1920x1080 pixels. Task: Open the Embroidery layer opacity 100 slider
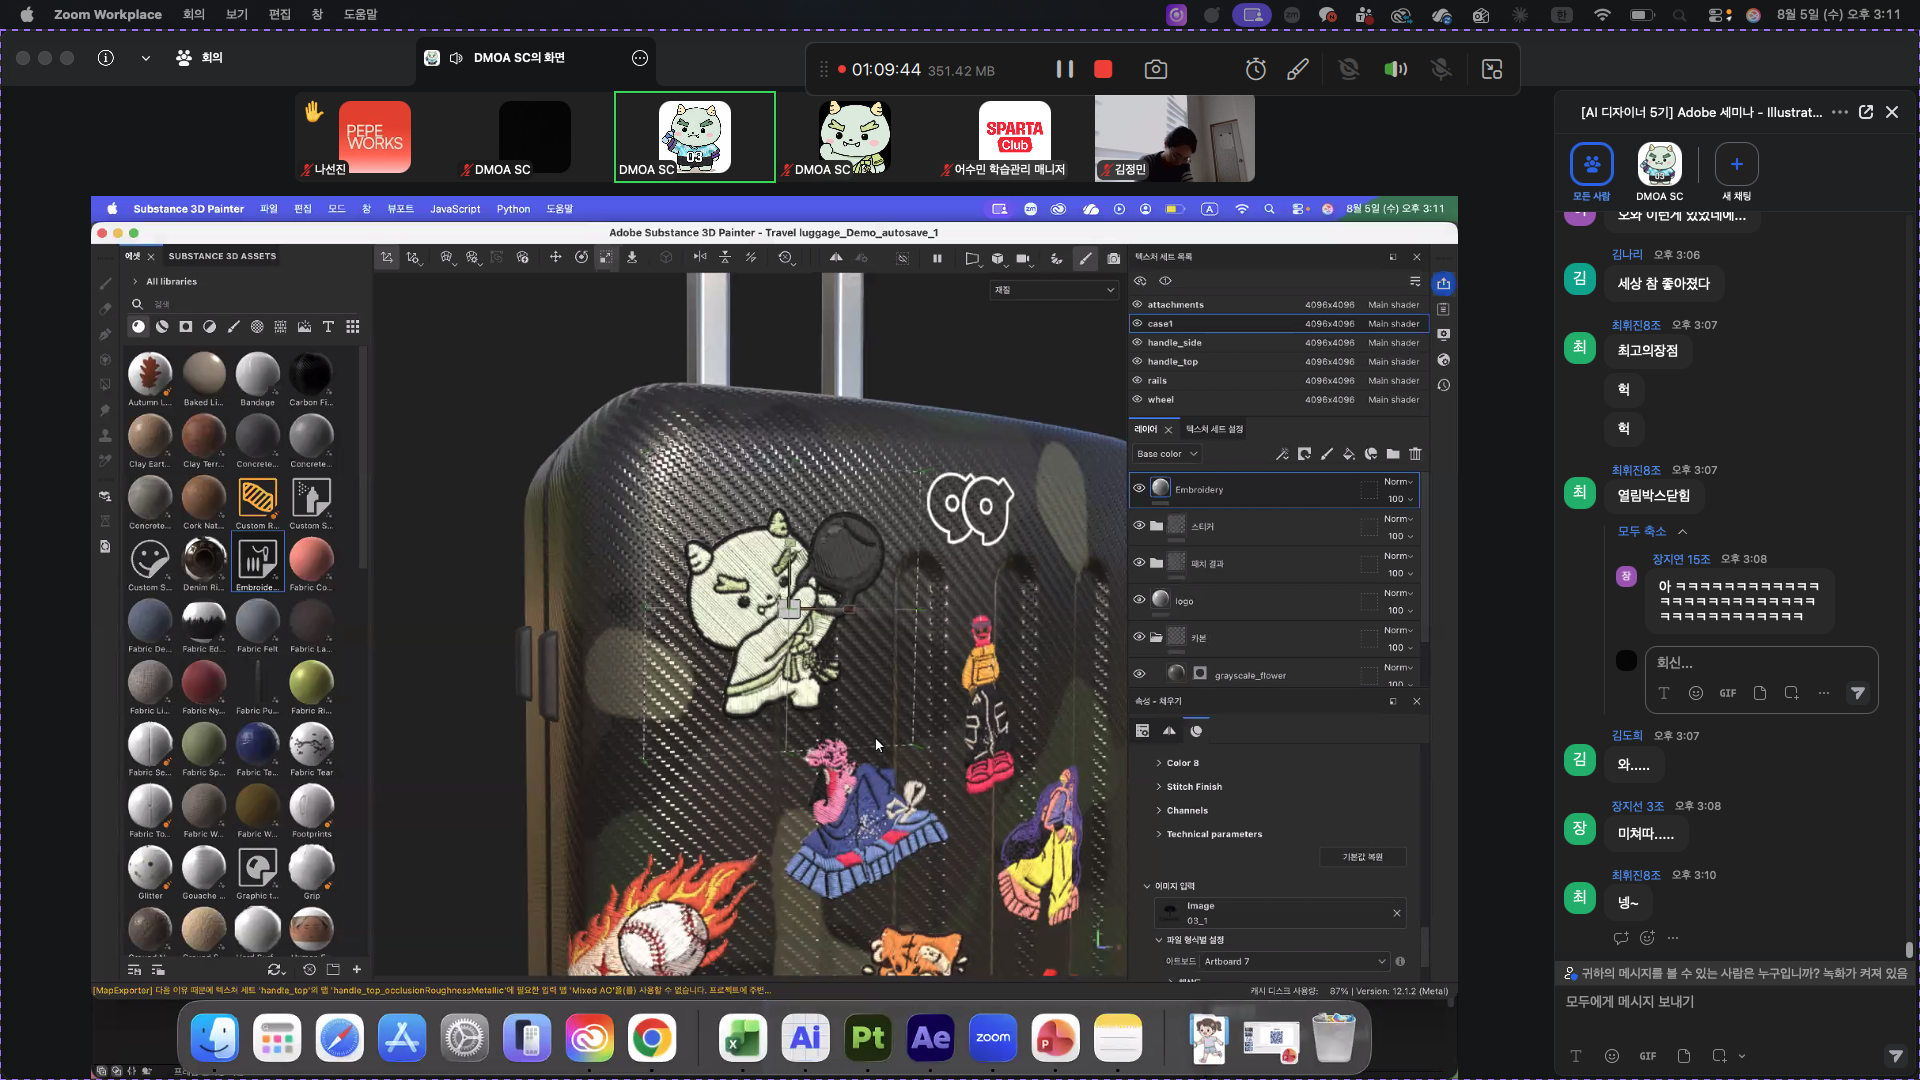[1399, 499]
